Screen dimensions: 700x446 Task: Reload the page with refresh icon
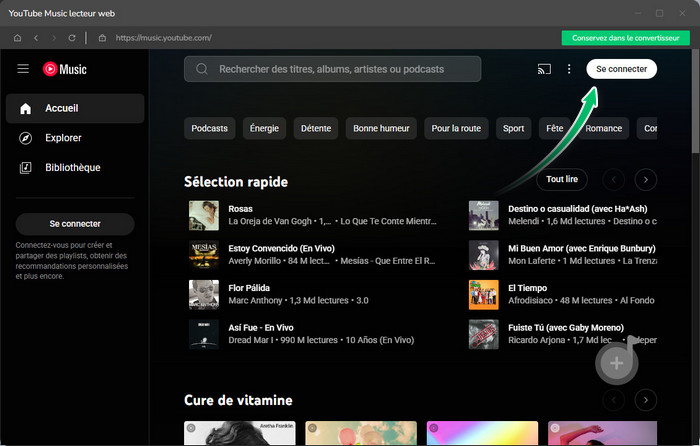coord(72,38)
